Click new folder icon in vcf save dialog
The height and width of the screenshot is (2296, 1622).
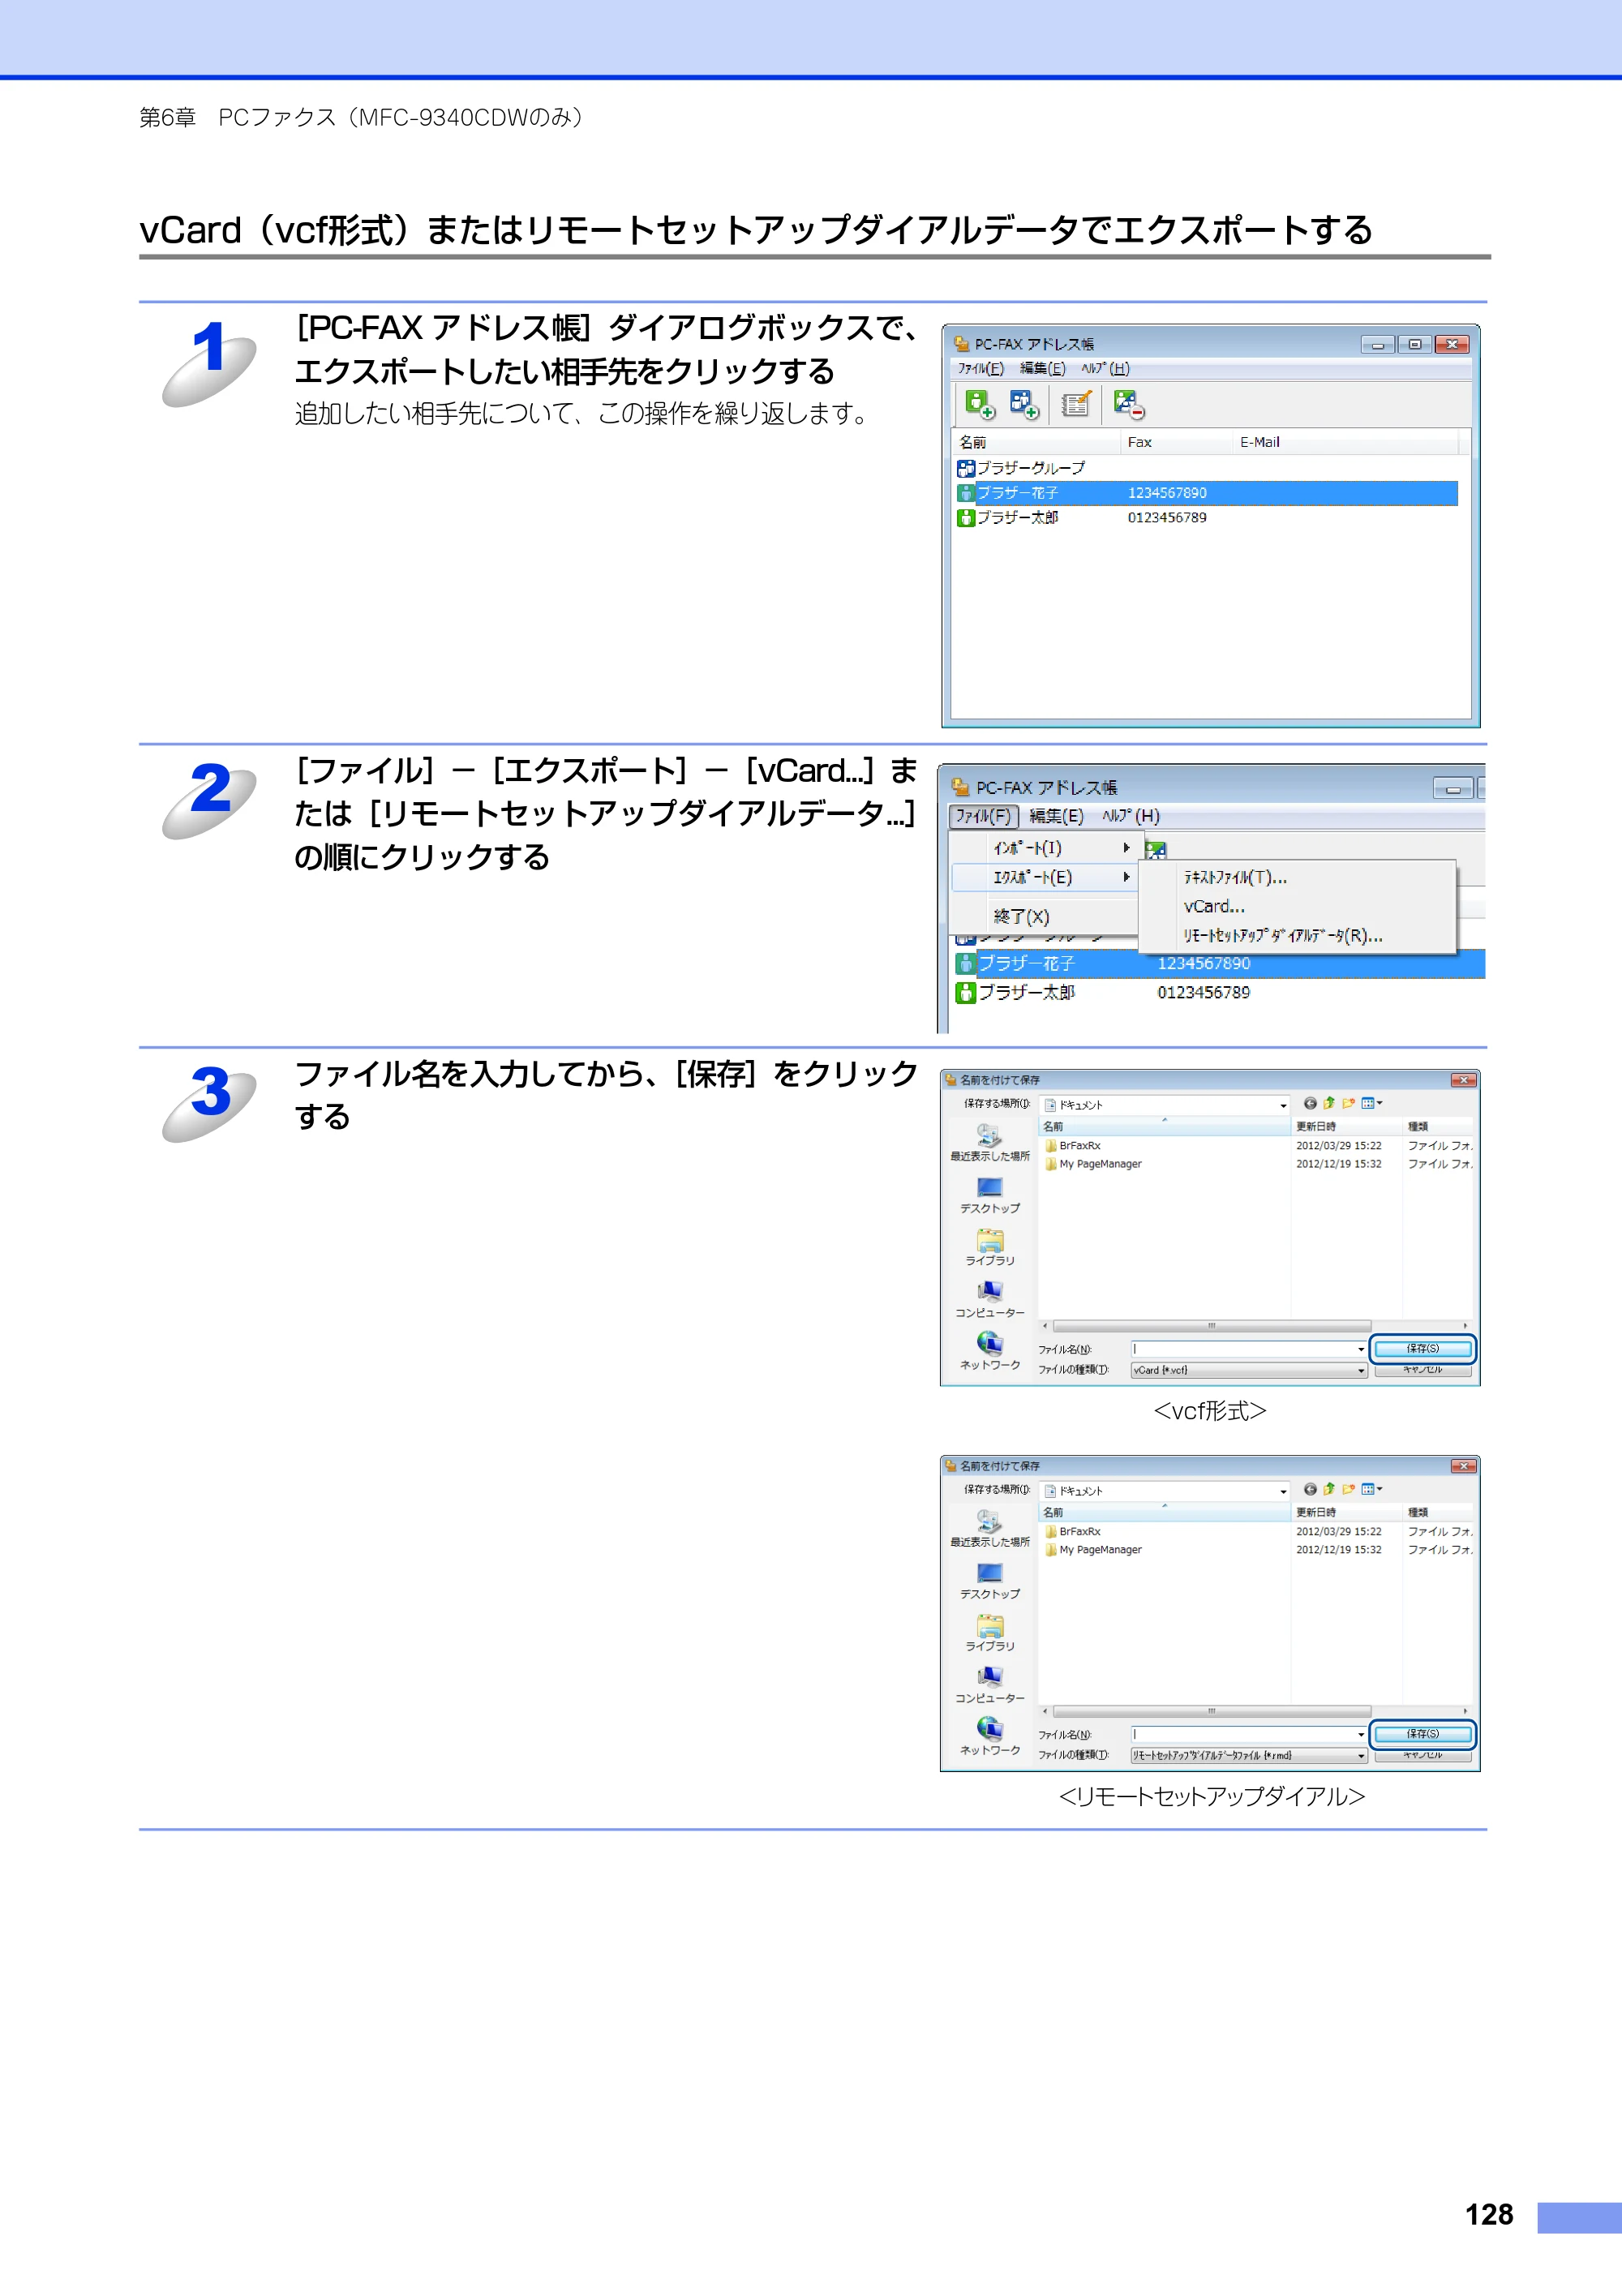[x=1348, y=1104]
